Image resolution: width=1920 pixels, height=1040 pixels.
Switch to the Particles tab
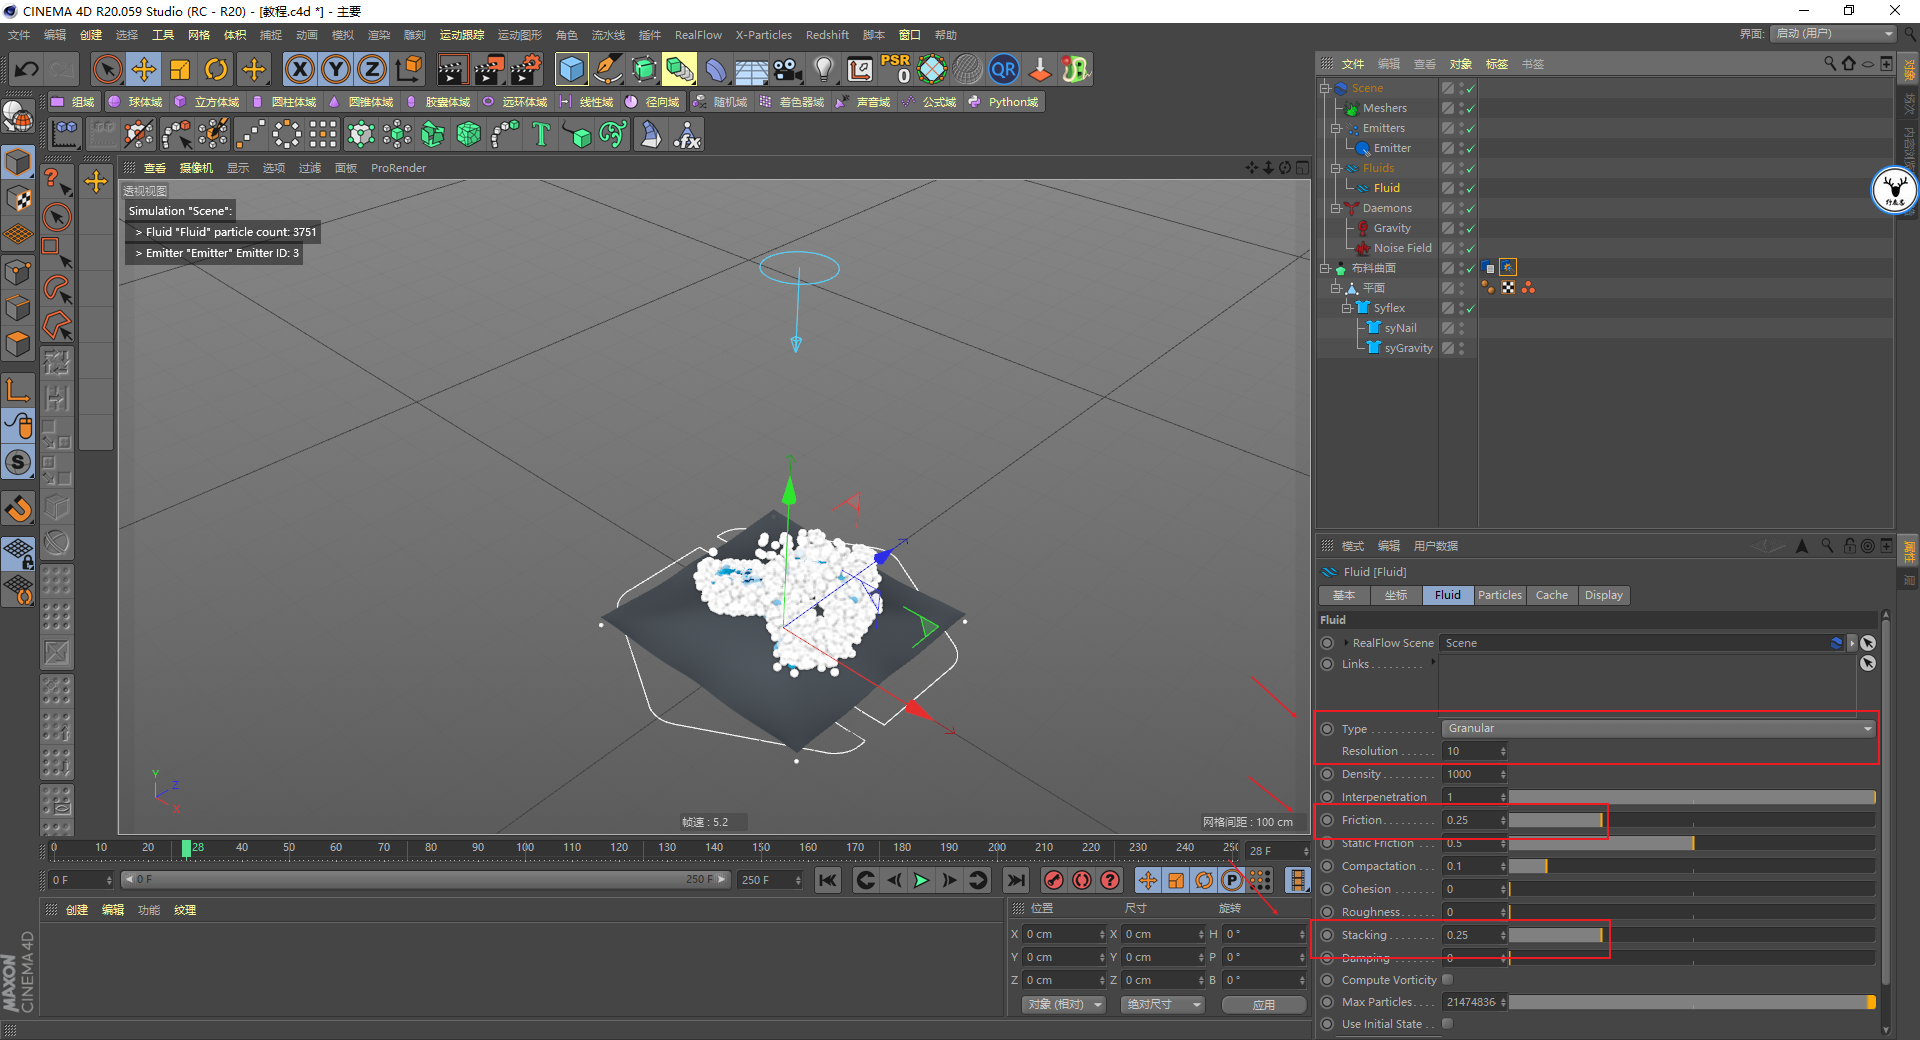coord(1500,595)
